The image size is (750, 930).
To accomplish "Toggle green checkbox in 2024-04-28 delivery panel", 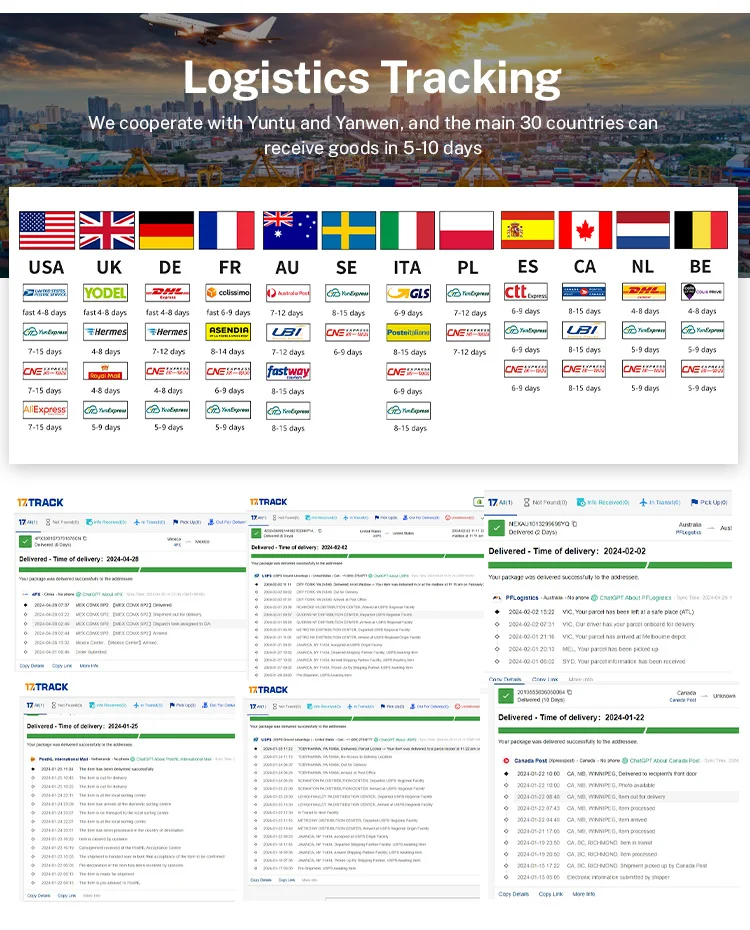I will point(25,541).
